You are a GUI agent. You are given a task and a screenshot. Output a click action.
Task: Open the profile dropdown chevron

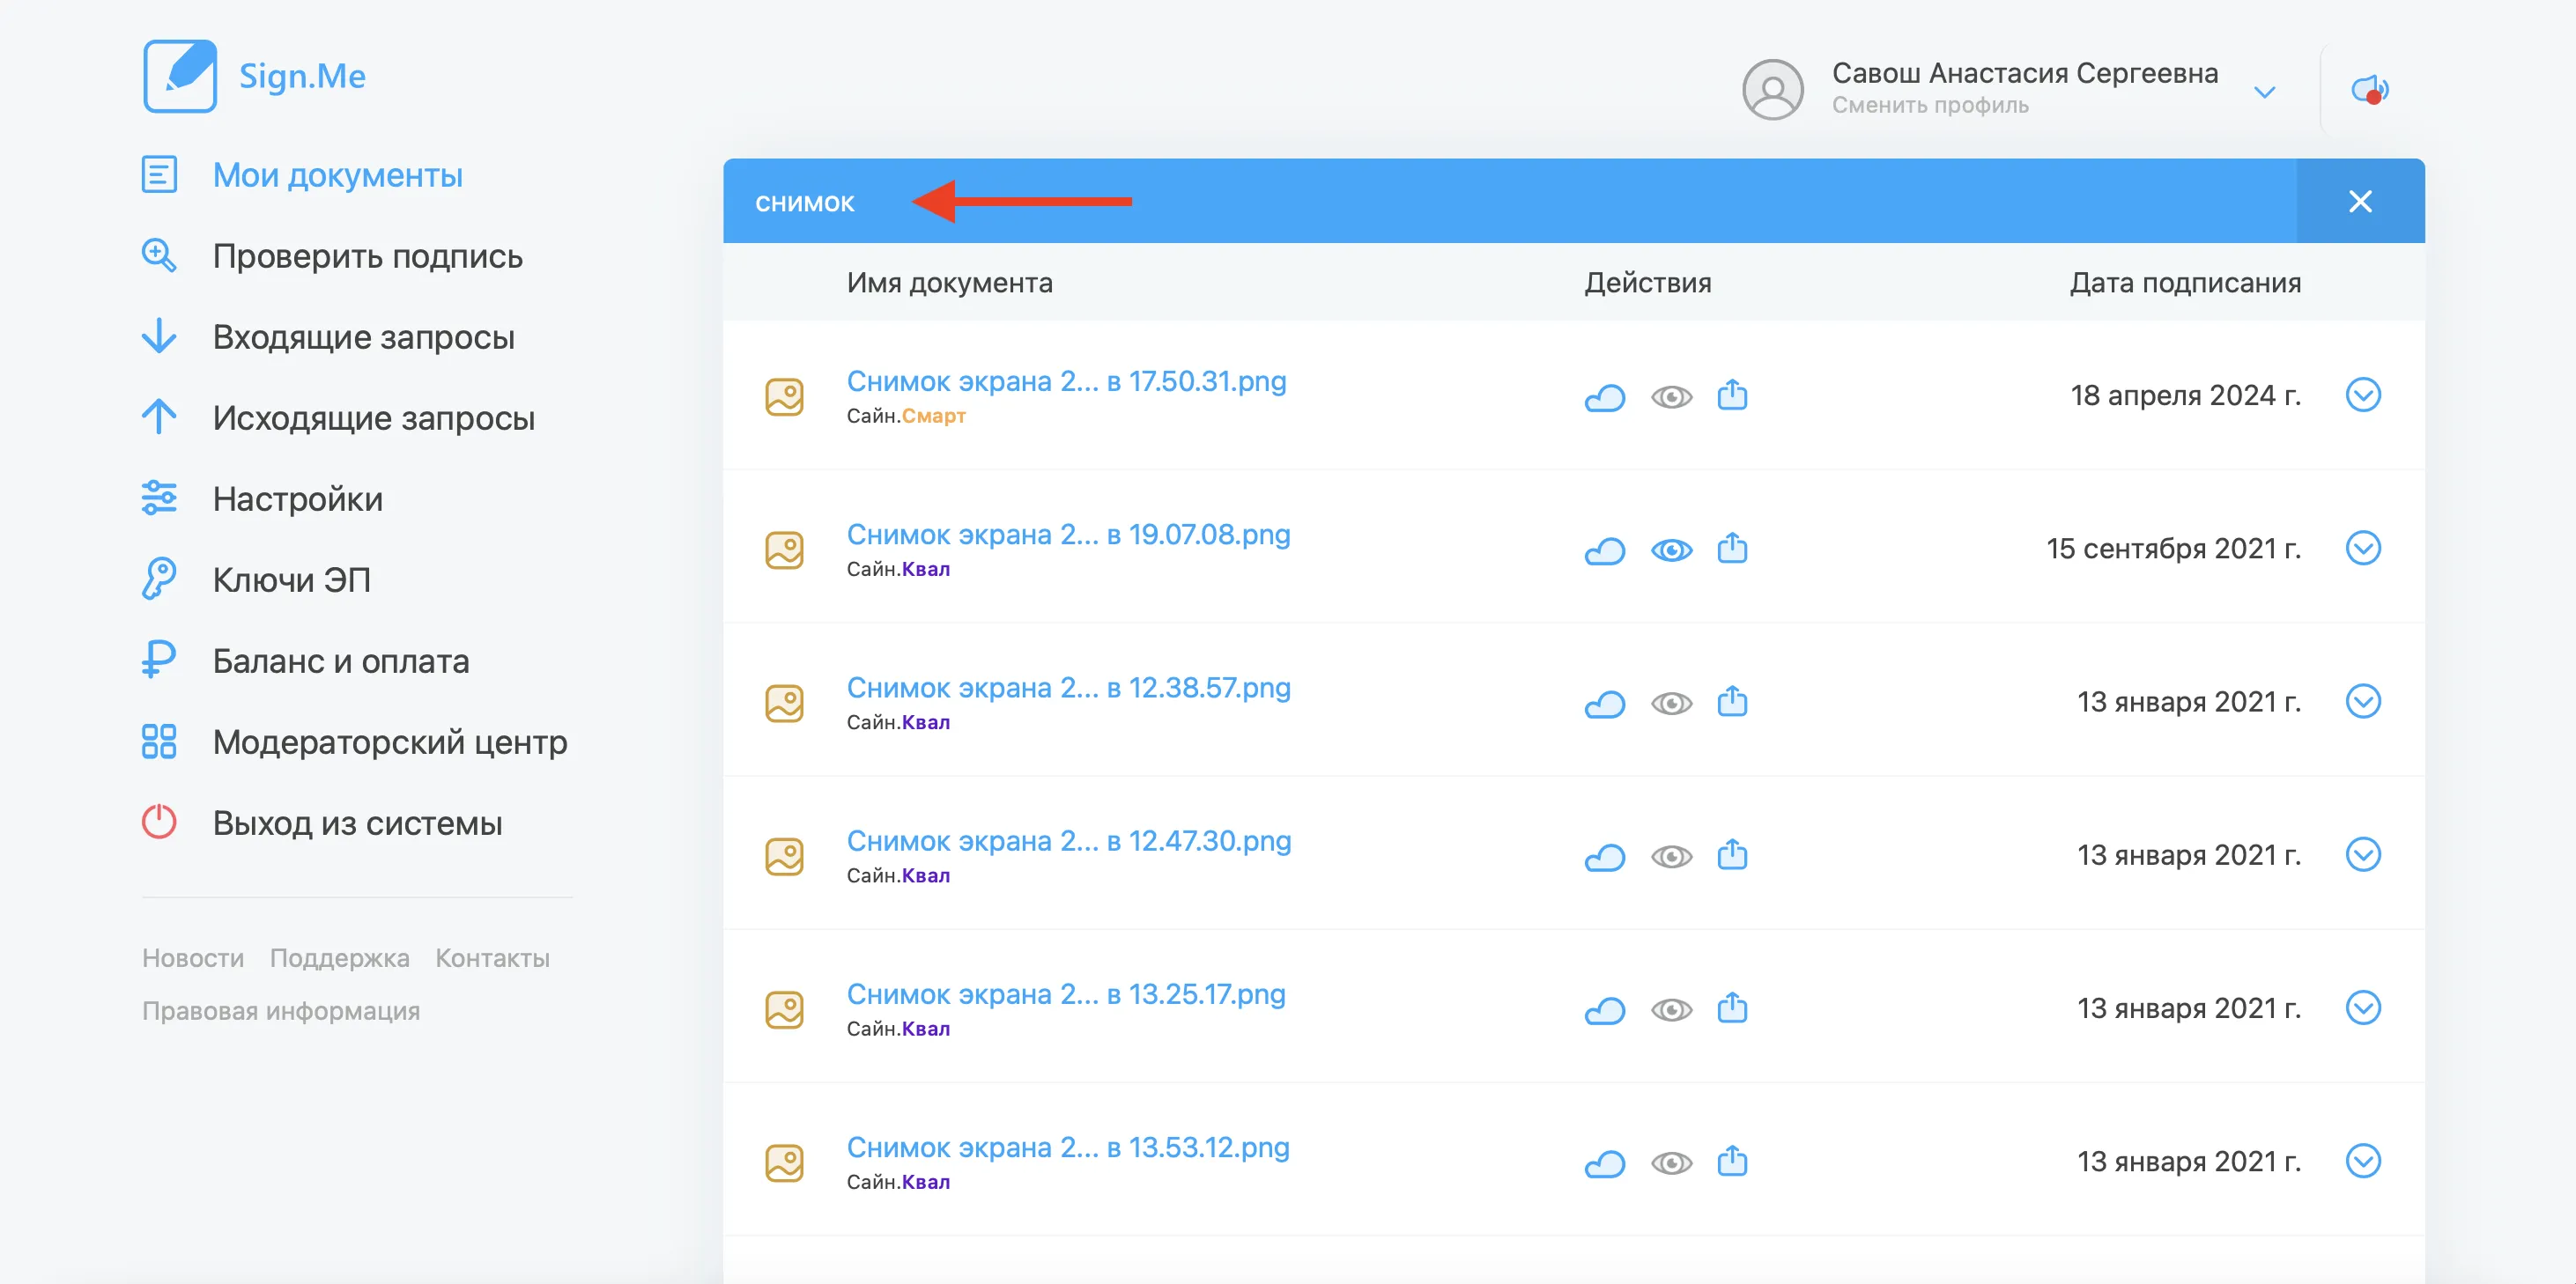pos(2264,92)
